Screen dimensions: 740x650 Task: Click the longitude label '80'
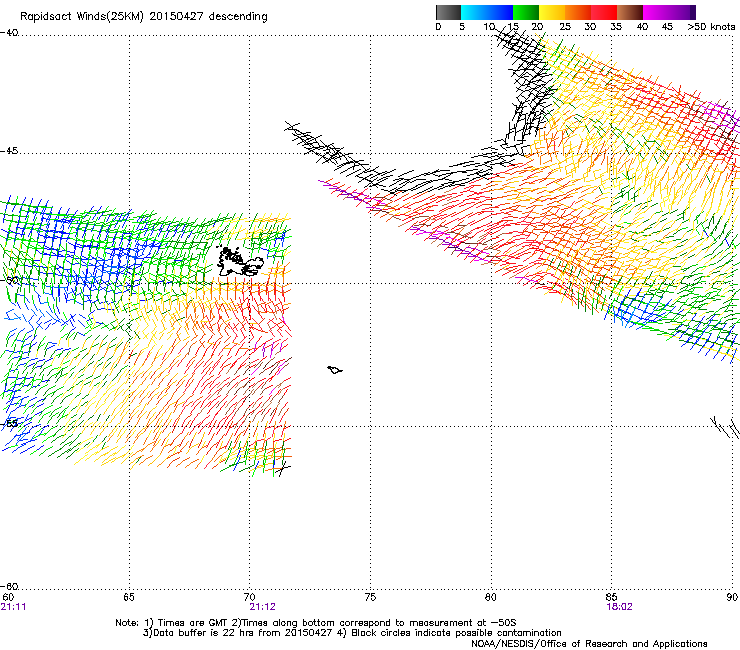point(491,597)
